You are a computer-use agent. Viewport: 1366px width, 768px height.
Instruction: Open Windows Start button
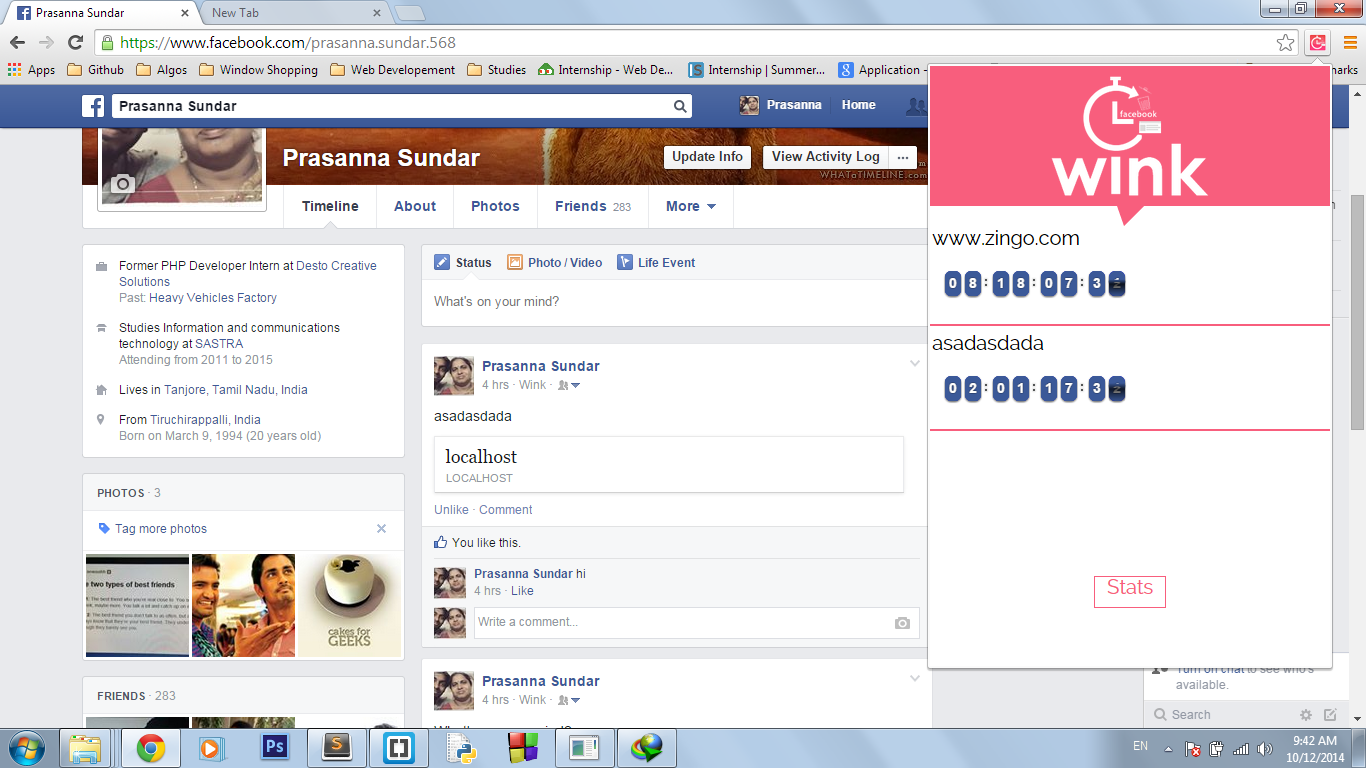(x=26, y=747)
